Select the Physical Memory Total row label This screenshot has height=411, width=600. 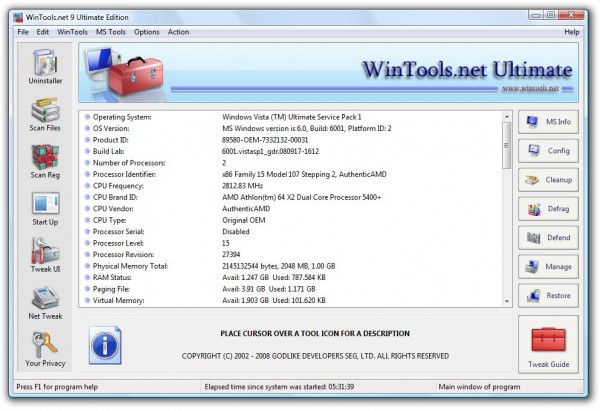(x=130, y=266)
